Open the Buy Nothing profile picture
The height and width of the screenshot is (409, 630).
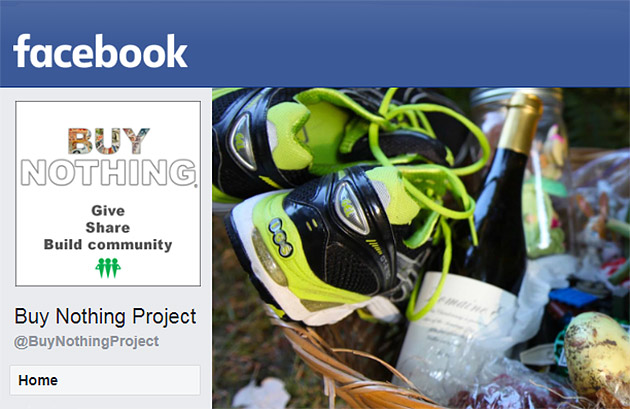click(108, 193)
